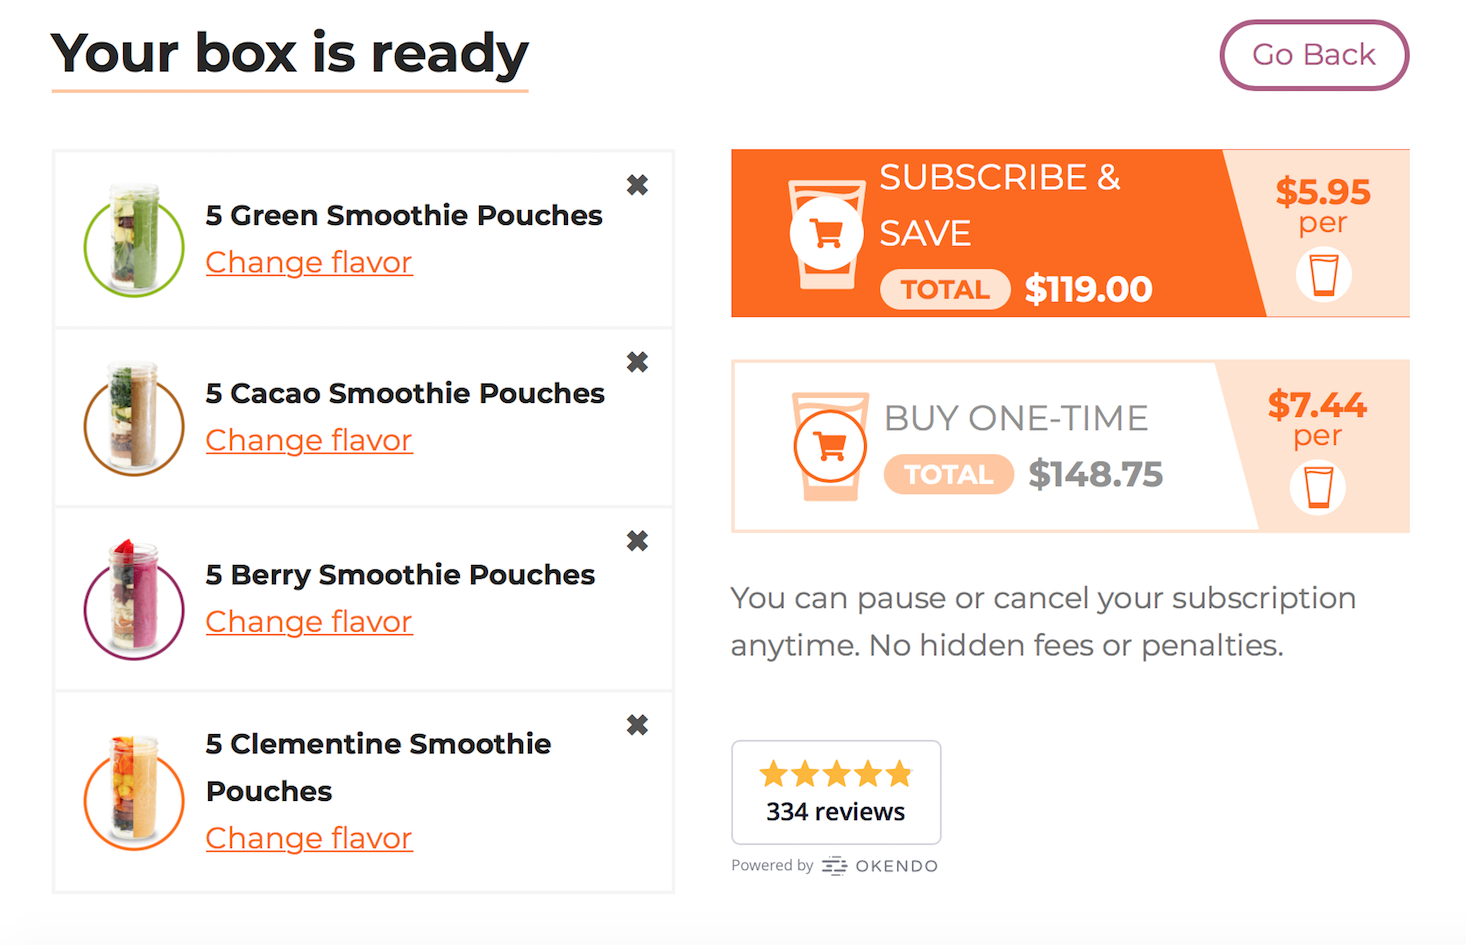1466x945 pixels.
Task: Remove the Berry Smoothie Pouches item
Action: click(637, 541)
